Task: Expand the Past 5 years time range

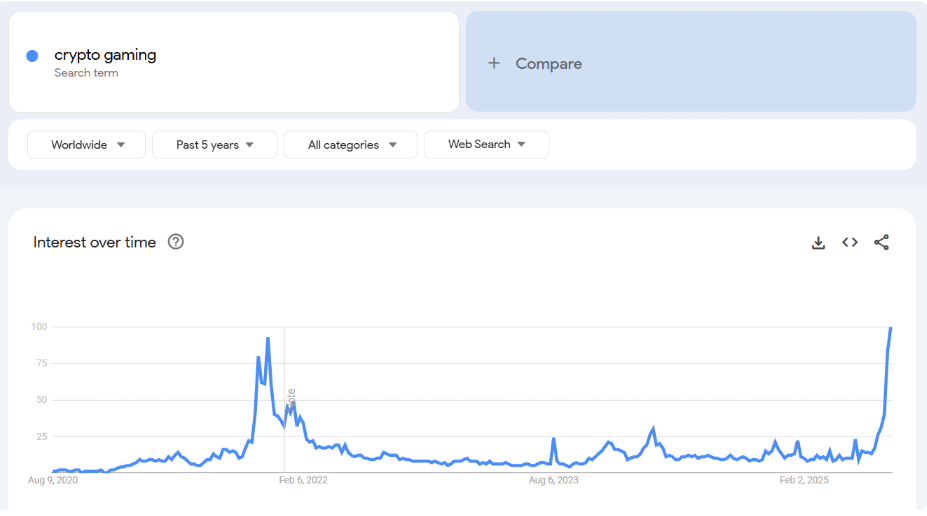Action: 215,145
